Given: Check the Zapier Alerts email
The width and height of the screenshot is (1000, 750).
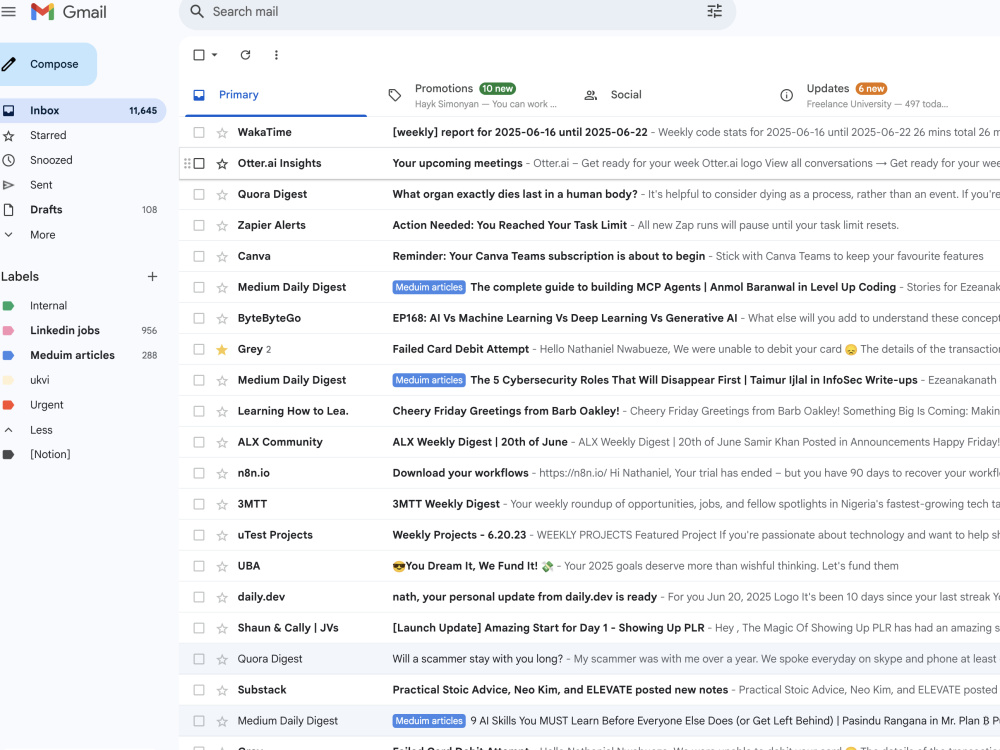Looking at the screenshot, I should [199, 225].
